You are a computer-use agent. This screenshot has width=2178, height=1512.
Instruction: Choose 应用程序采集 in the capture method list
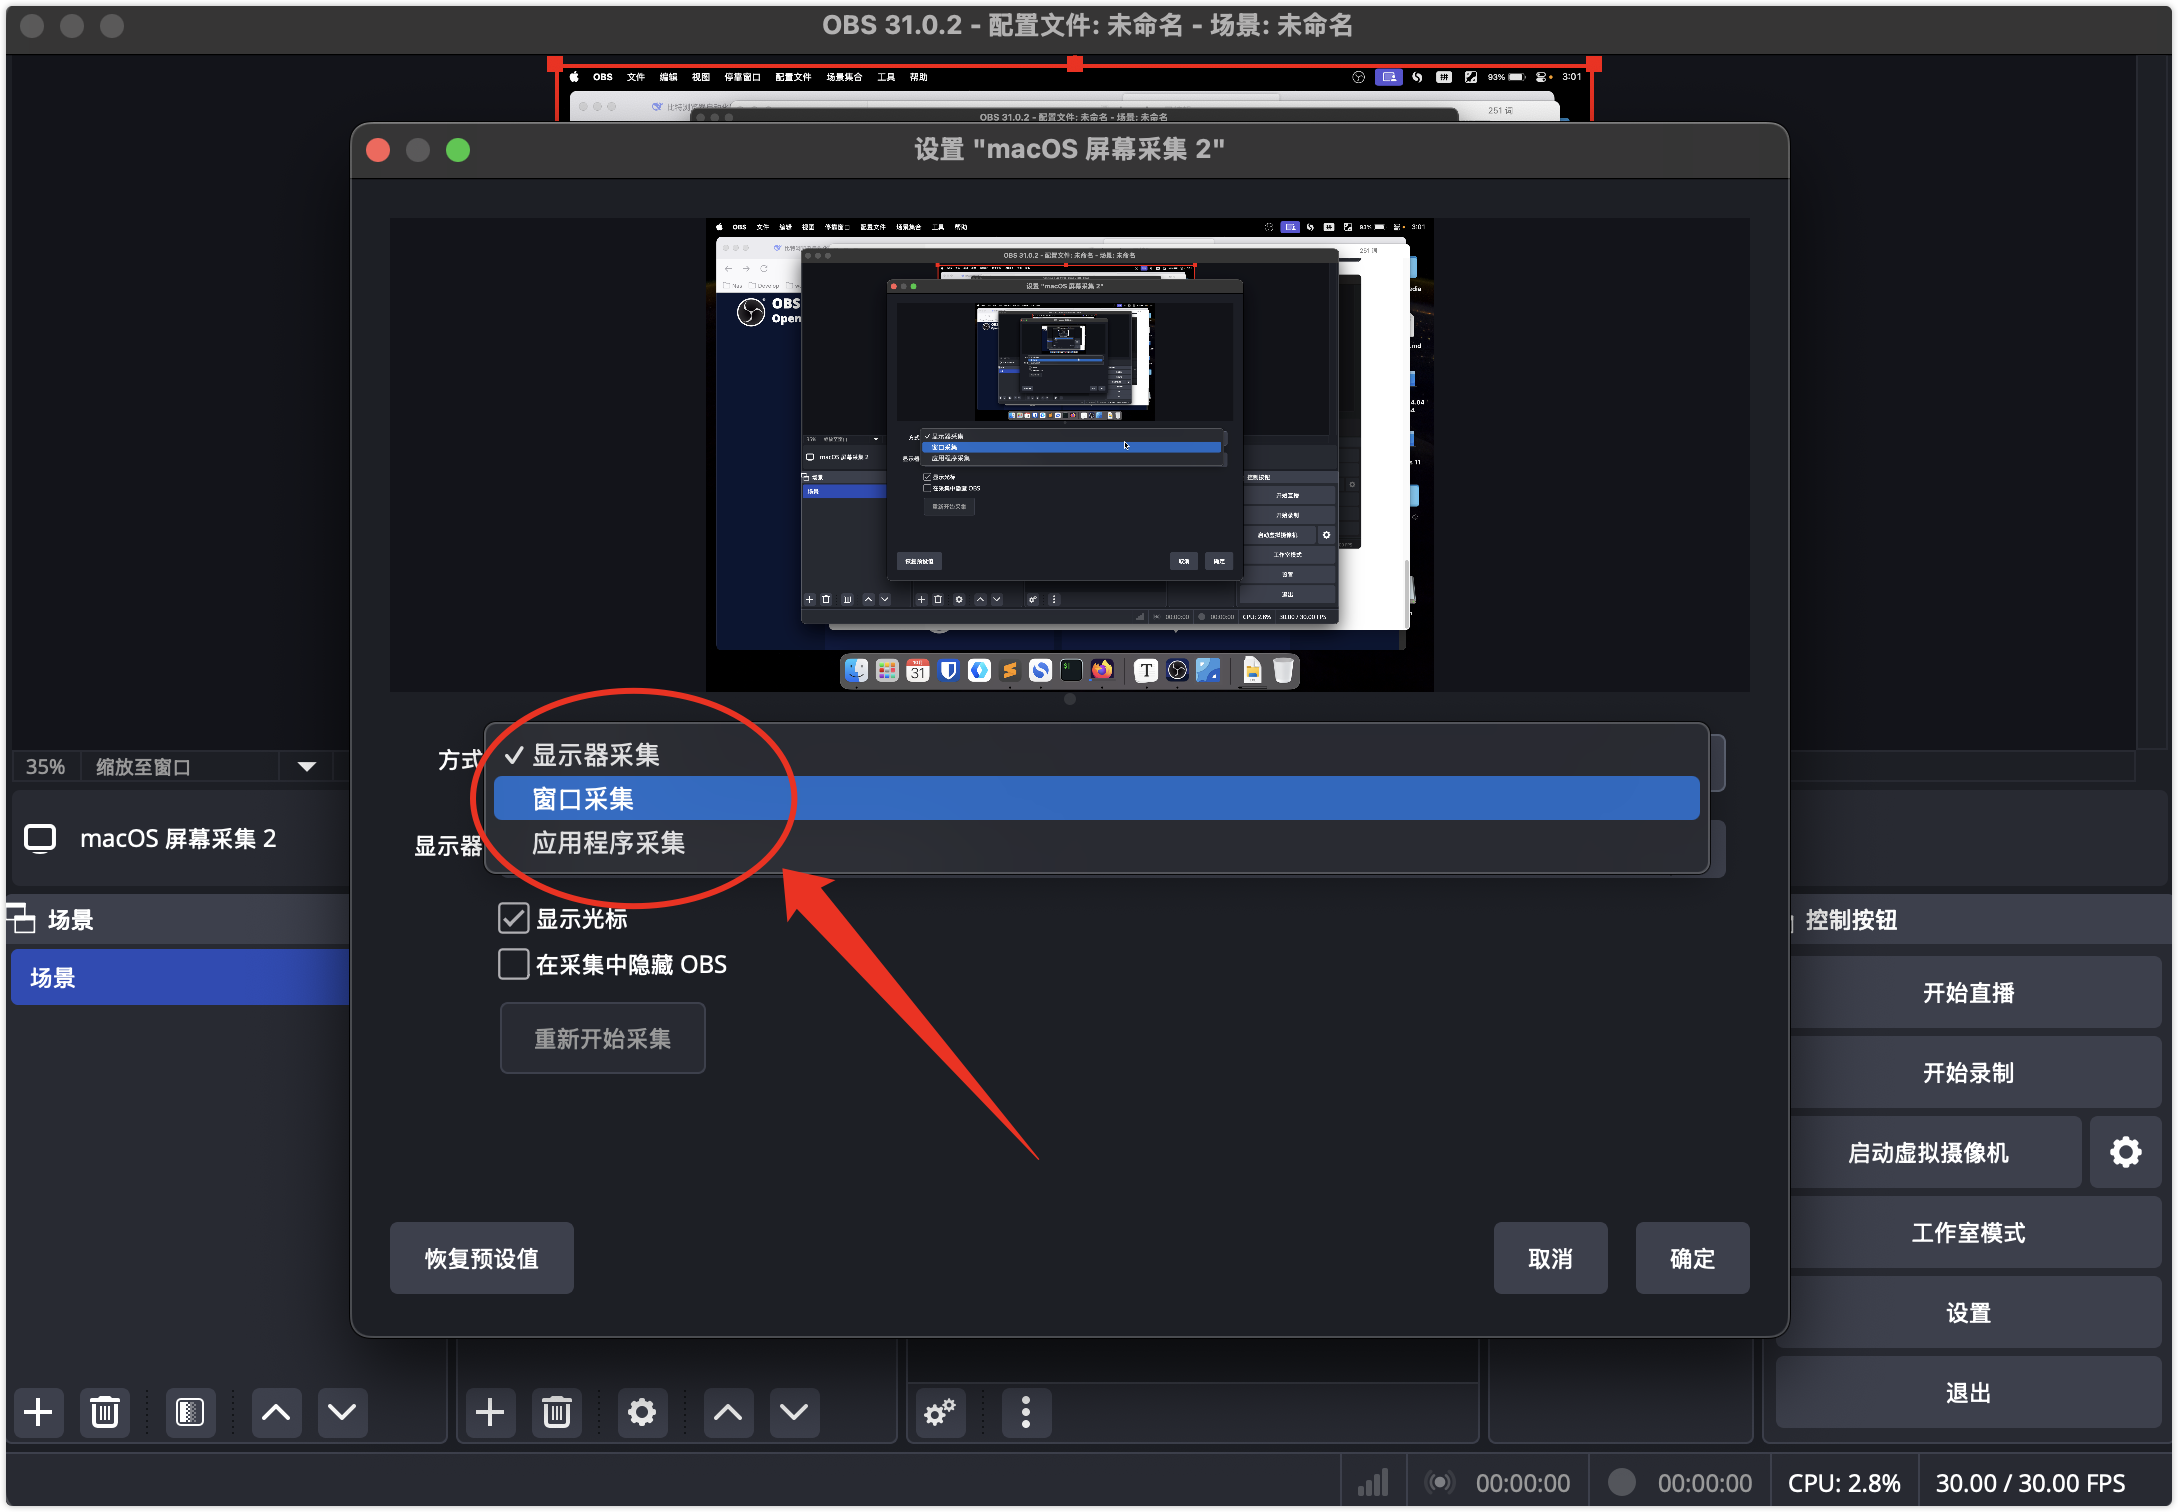[x=1097, y=843]
